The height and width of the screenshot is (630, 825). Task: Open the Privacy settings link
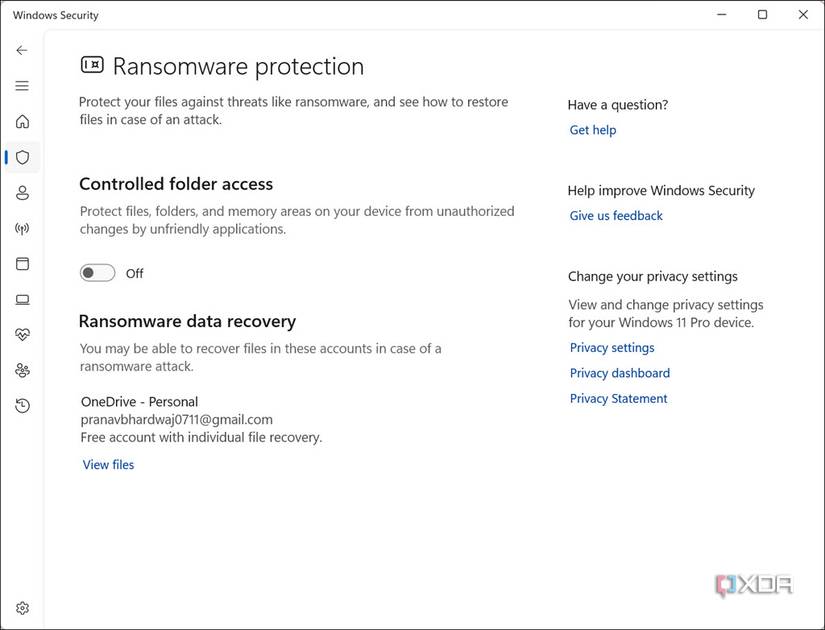coord(612,347)
